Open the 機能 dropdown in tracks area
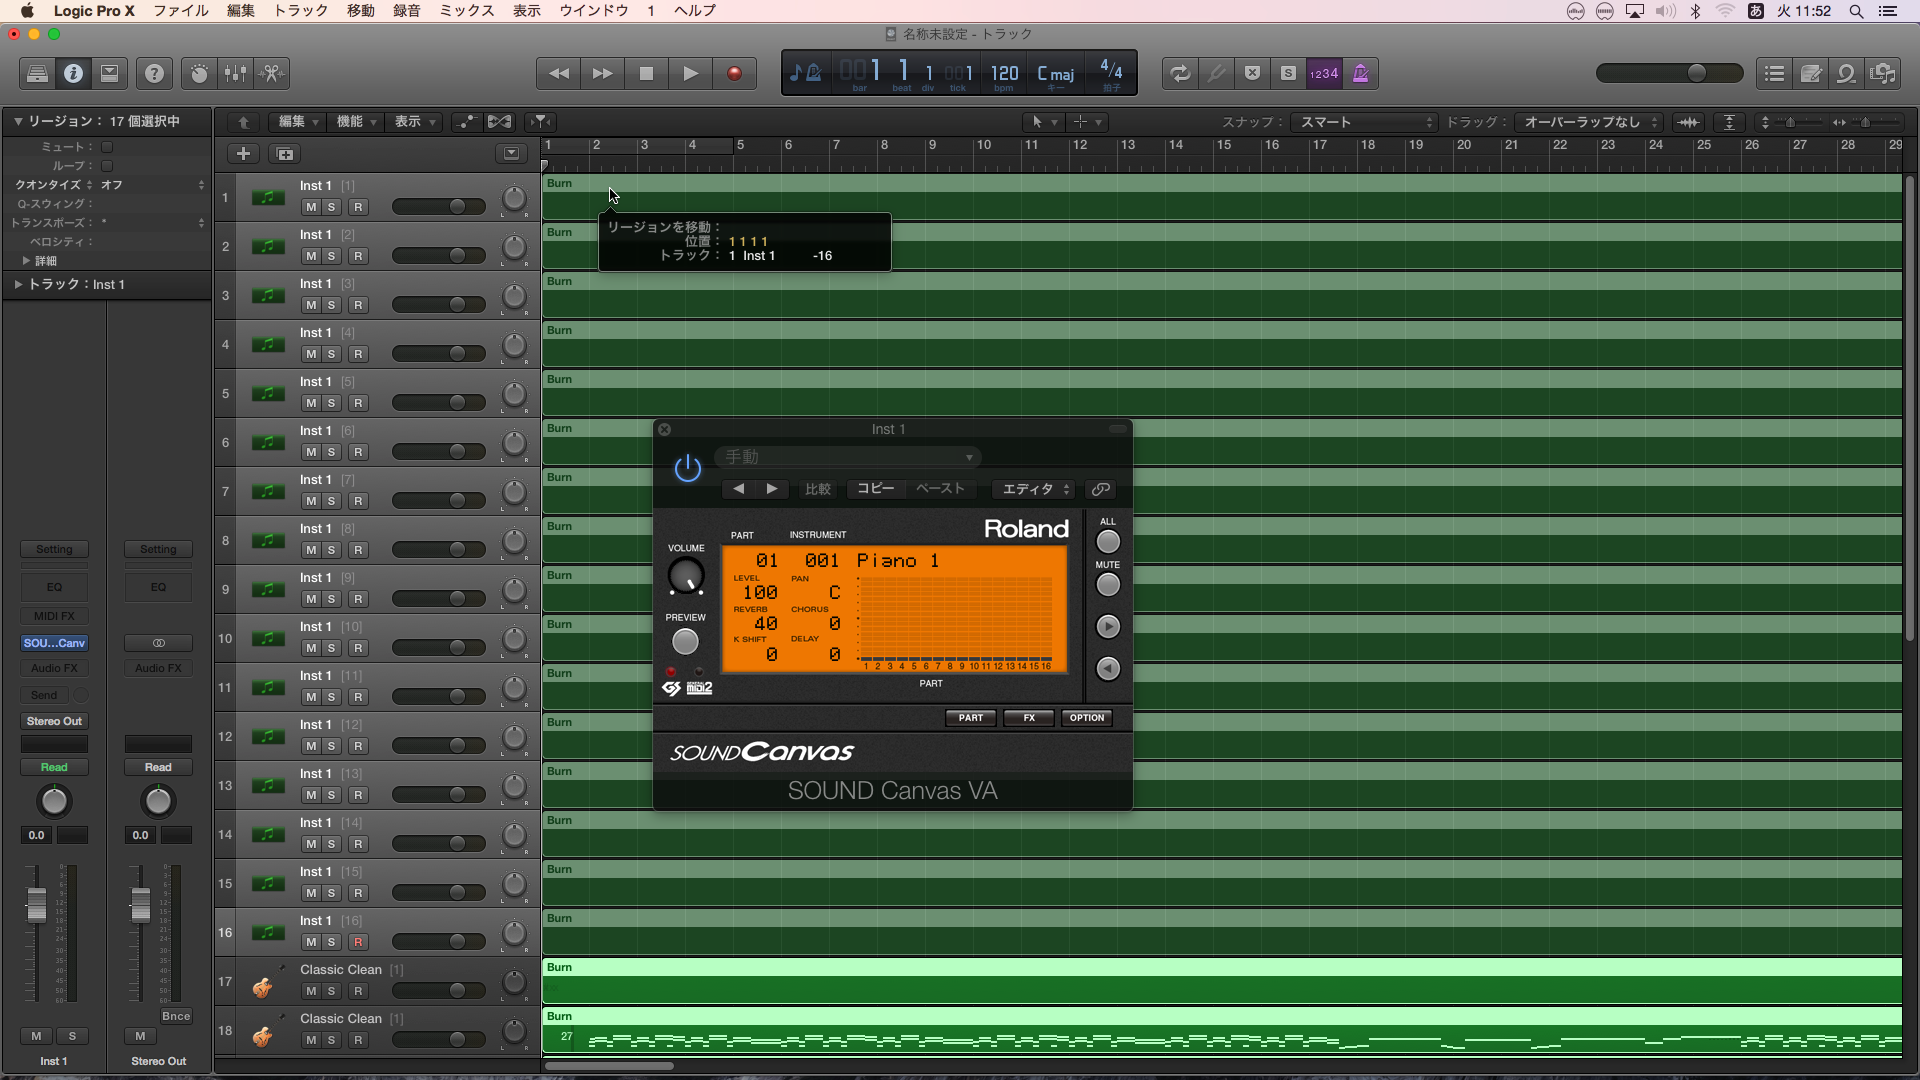Image resolution: width=1920 pixels, height=1080 pixels. click(x=356, y=122)
